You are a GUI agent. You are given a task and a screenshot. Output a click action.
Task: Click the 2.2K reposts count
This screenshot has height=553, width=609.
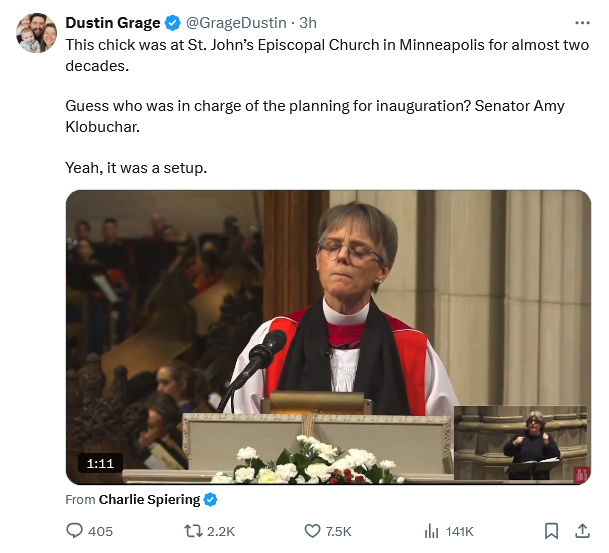(221, 531)
